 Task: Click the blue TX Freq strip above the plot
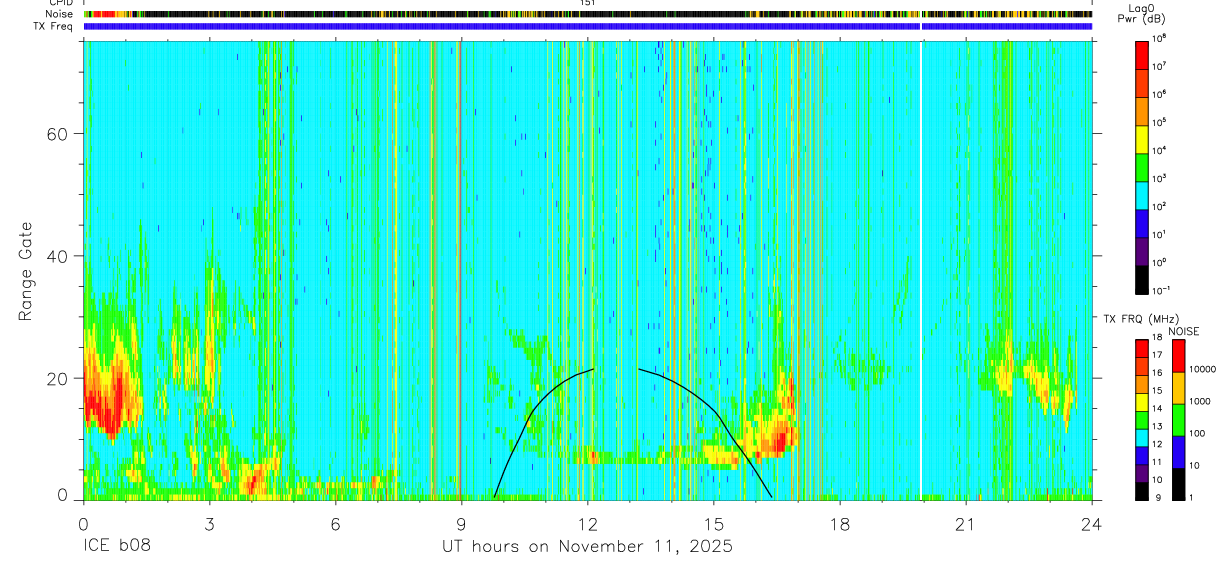coord(588,26)
